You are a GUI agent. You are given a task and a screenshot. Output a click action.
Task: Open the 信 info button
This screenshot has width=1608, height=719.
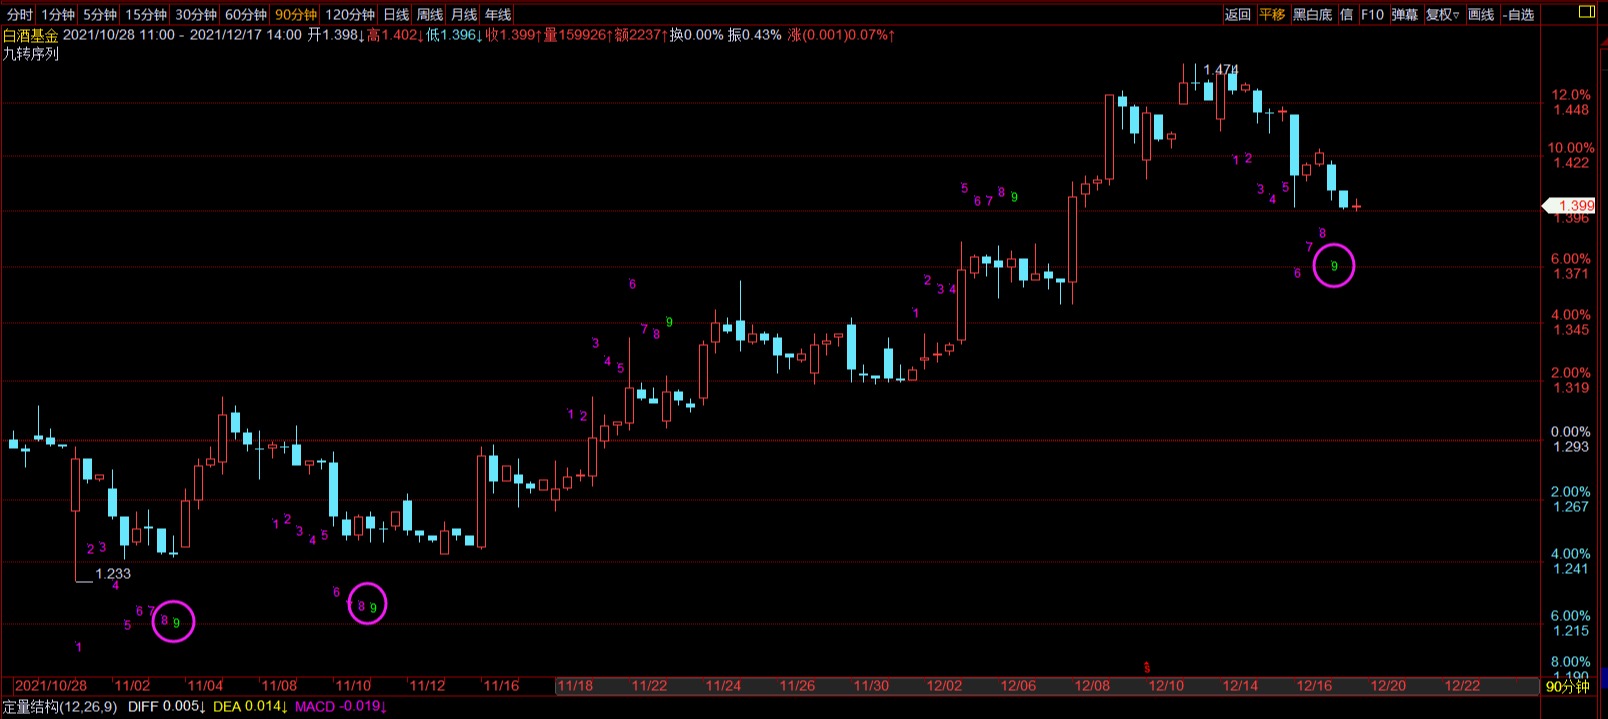click(1347, 15)
